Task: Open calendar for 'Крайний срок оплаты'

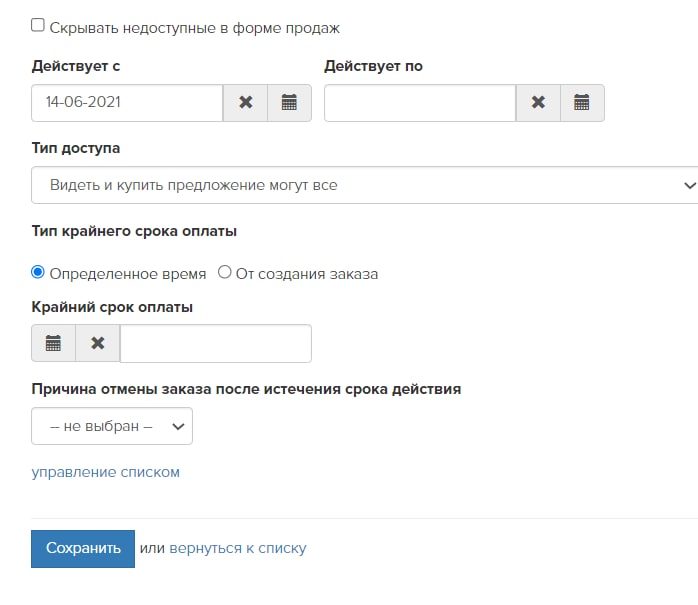Action: (x=53, y=343)
